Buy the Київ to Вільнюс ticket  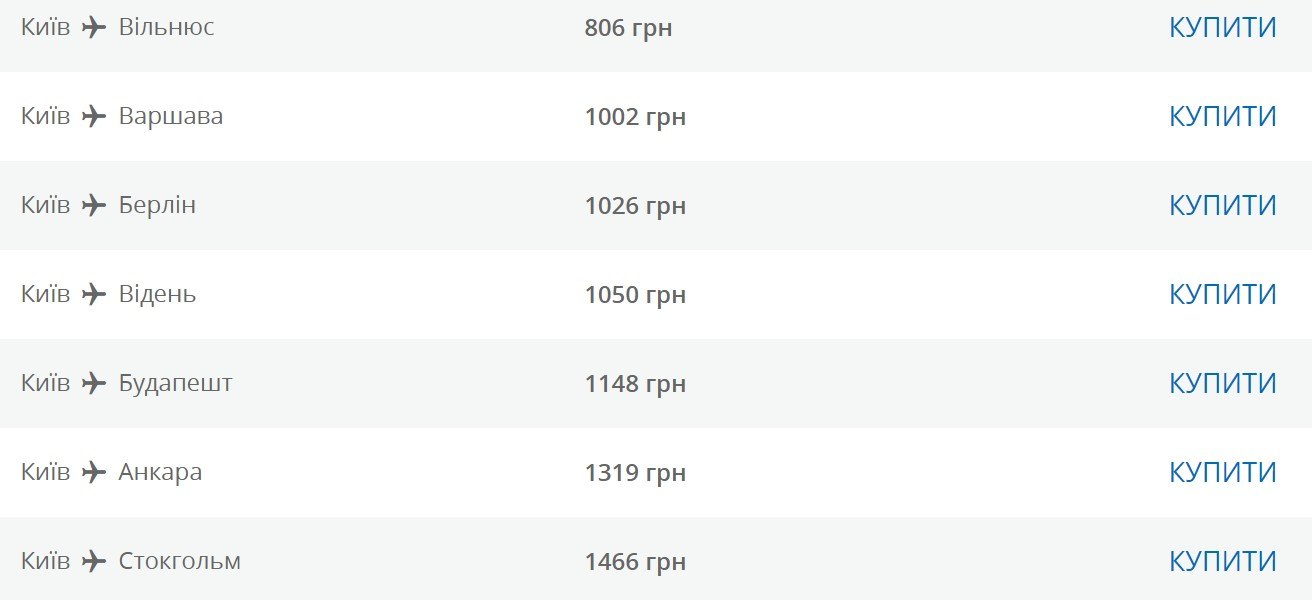[1223, 28]
